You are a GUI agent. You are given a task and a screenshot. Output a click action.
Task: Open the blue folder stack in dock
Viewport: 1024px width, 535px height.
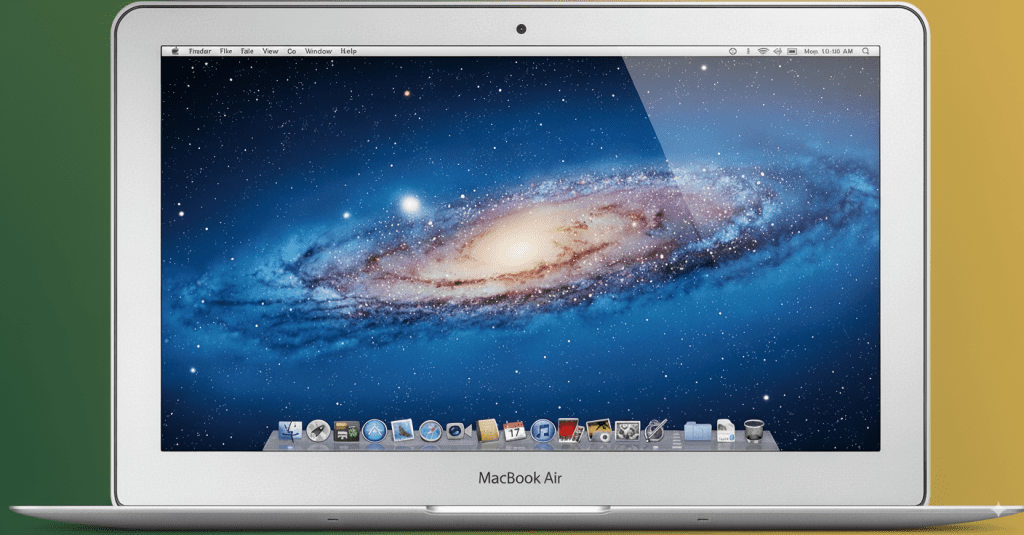click(697, 431)
